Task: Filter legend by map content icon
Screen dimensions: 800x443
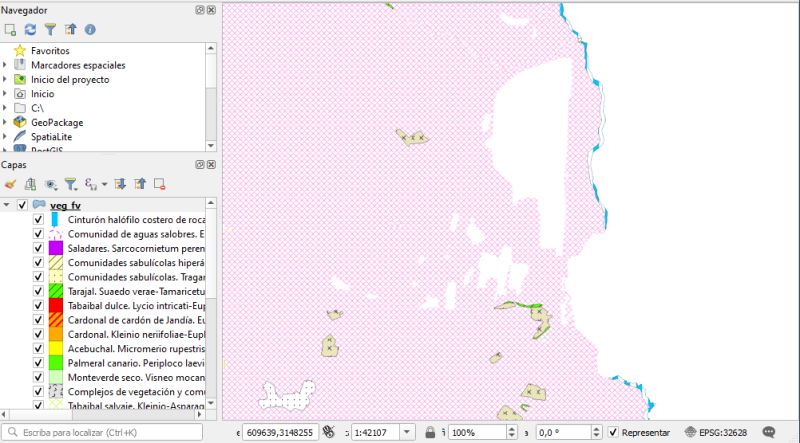Action: pyautogui.click(x=70, y=184)
